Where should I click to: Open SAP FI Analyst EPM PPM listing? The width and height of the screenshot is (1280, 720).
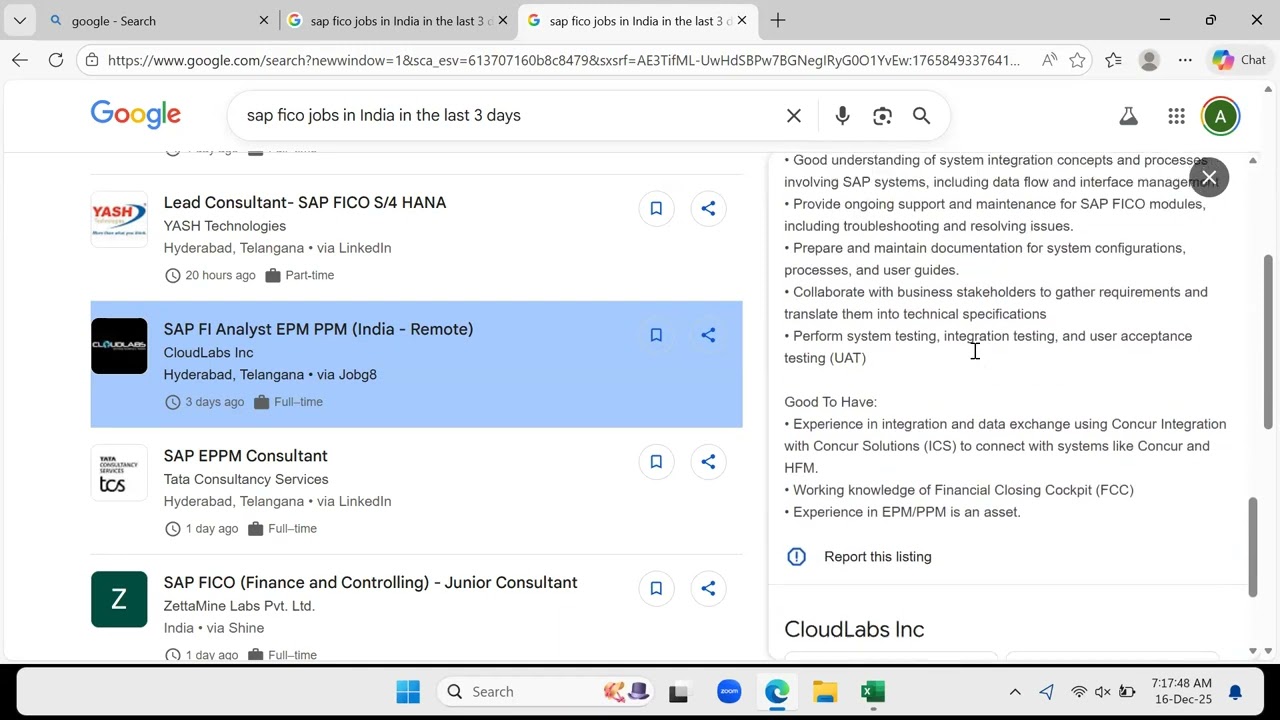318,329
